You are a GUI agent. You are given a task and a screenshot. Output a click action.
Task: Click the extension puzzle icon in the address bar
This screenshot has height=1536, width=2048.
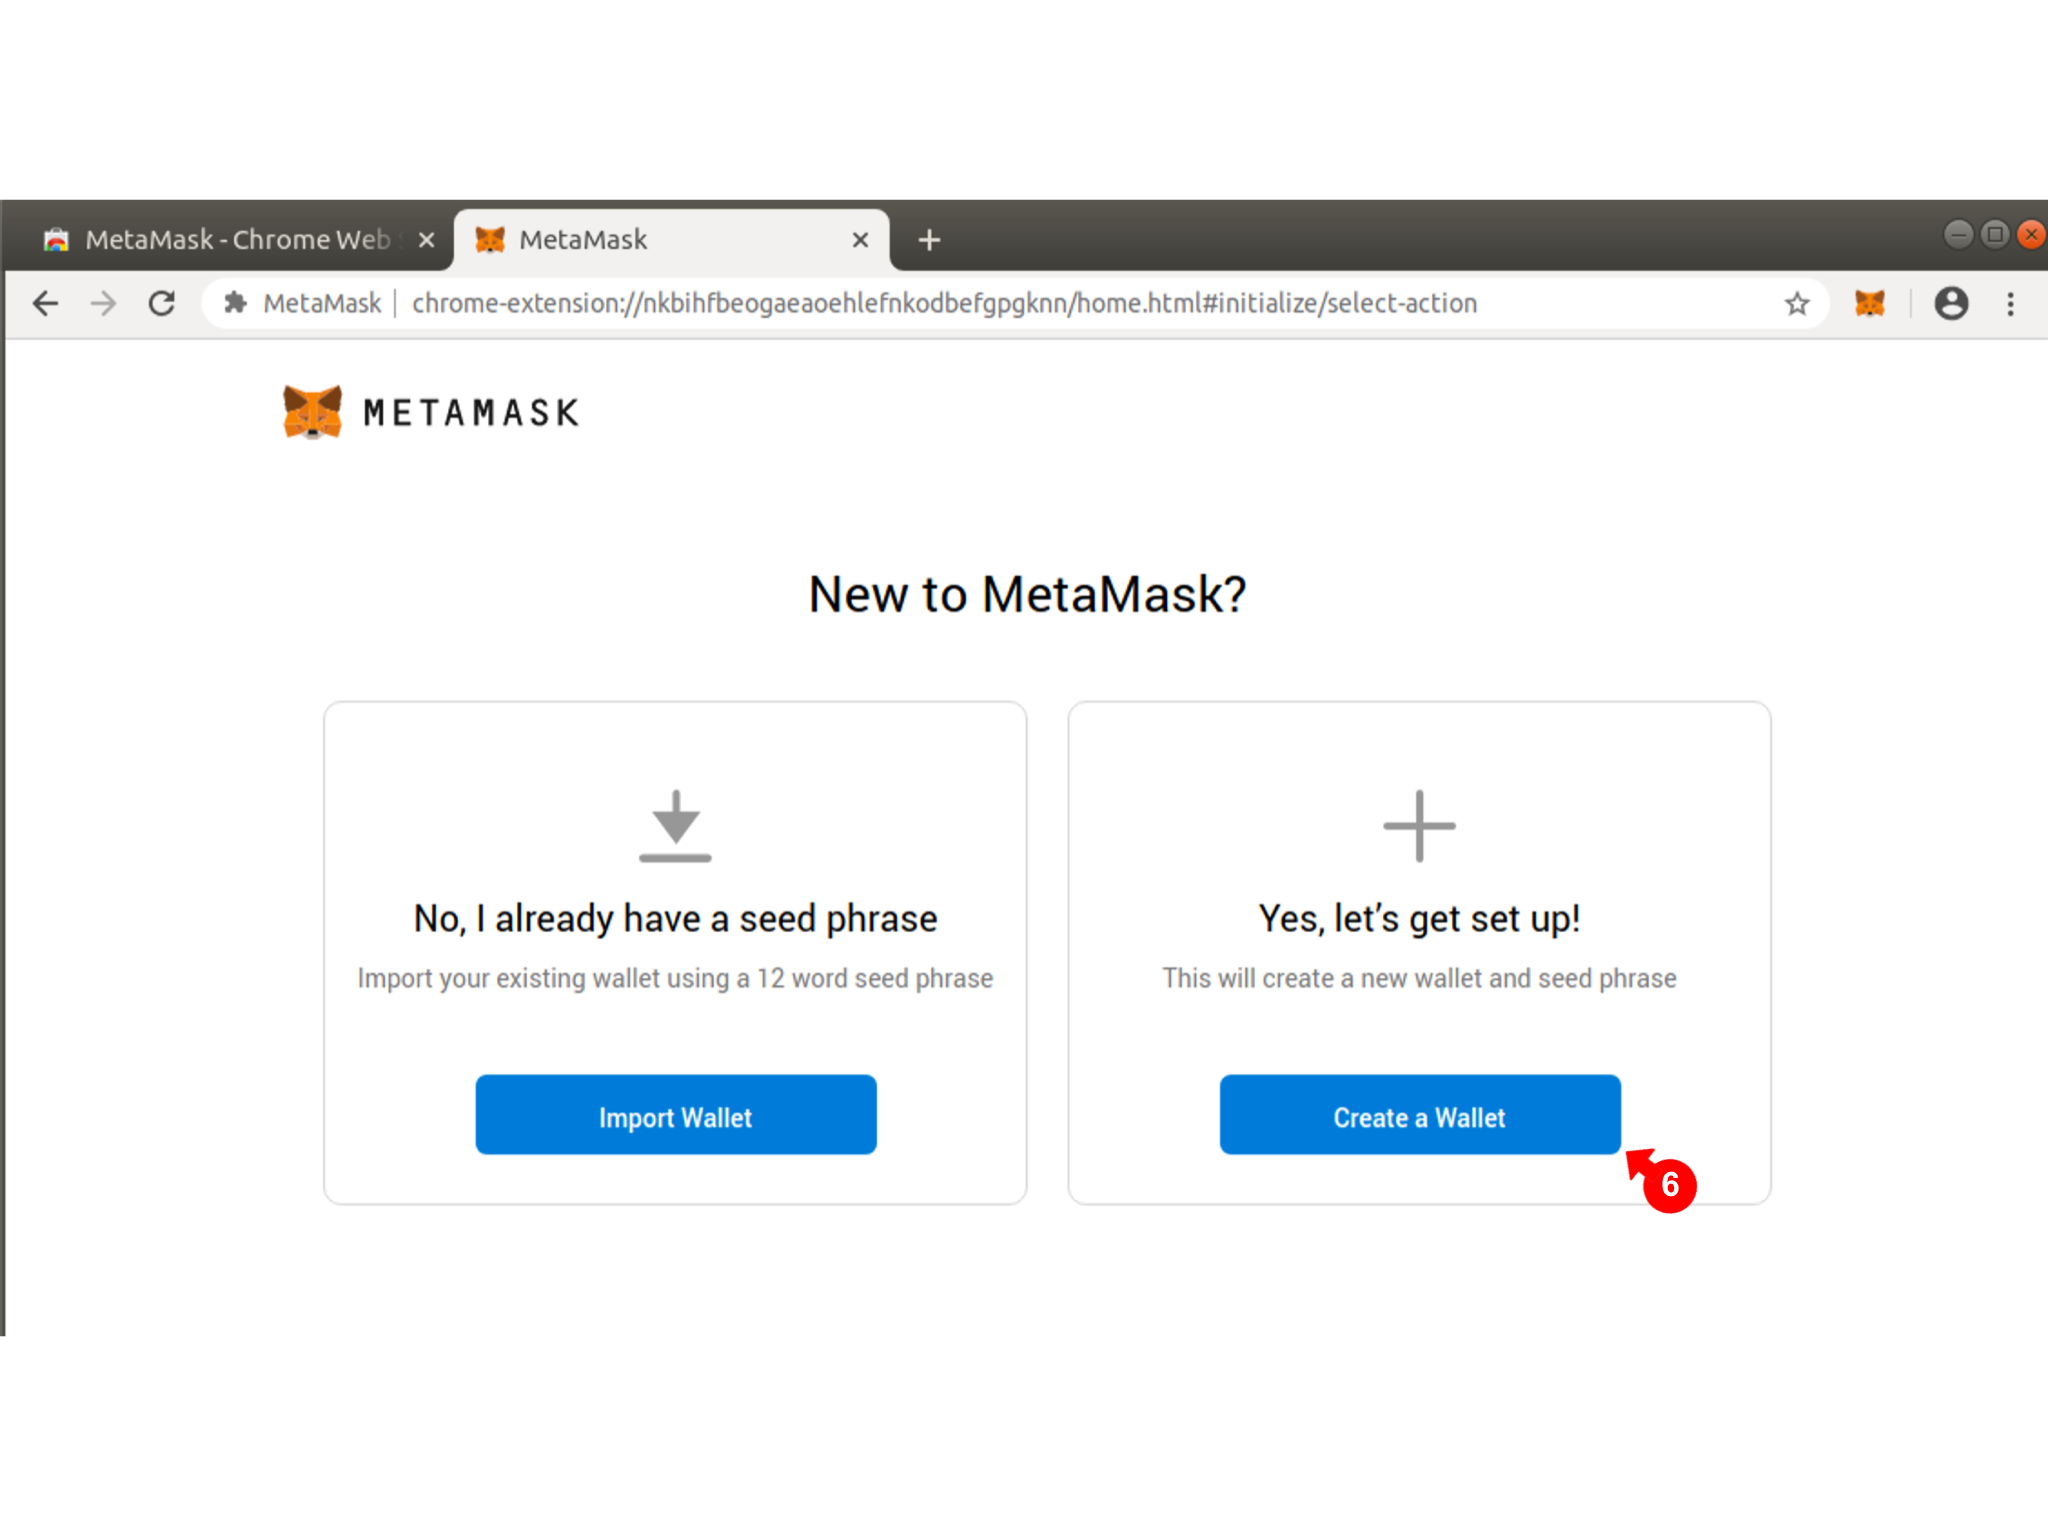point(235,303)
